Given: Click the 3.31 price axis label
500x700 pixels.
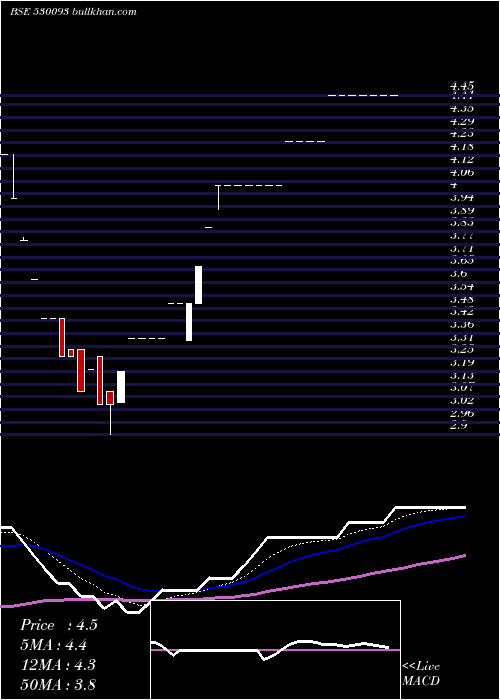Looking at the screenshot, I should tap(462, 338).
